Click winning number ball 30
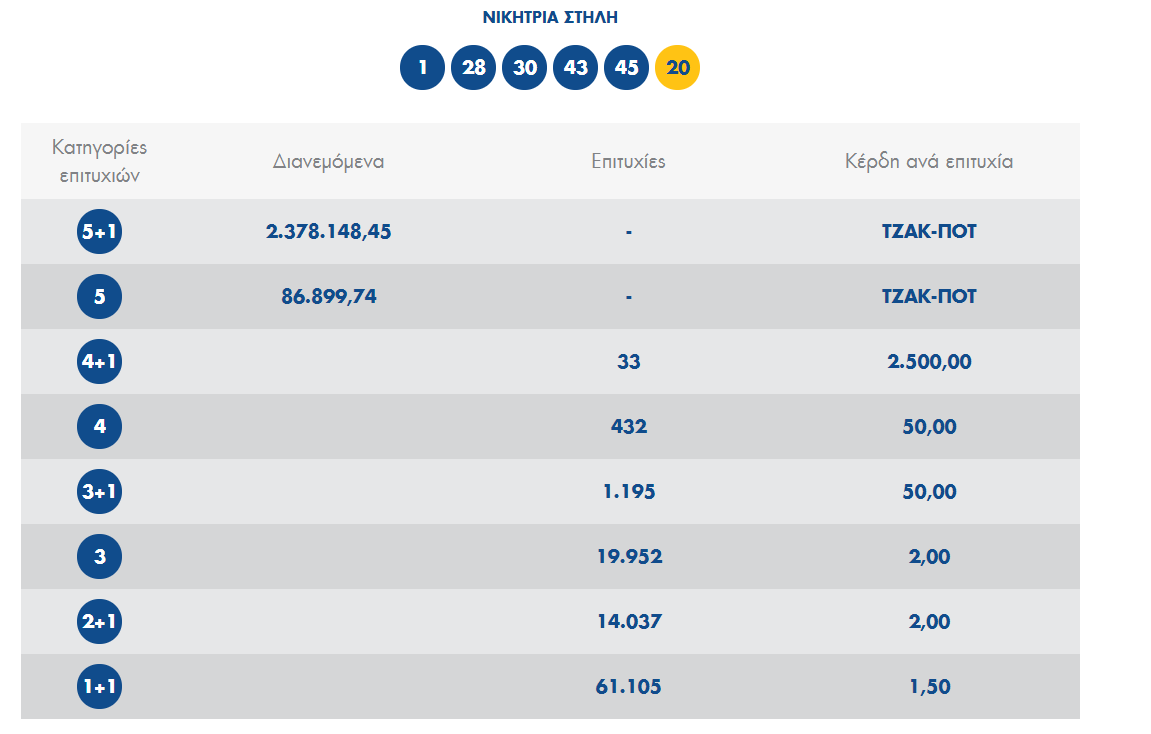The height and width of the screenshot is (734, 1151). (x=524, y=68)
